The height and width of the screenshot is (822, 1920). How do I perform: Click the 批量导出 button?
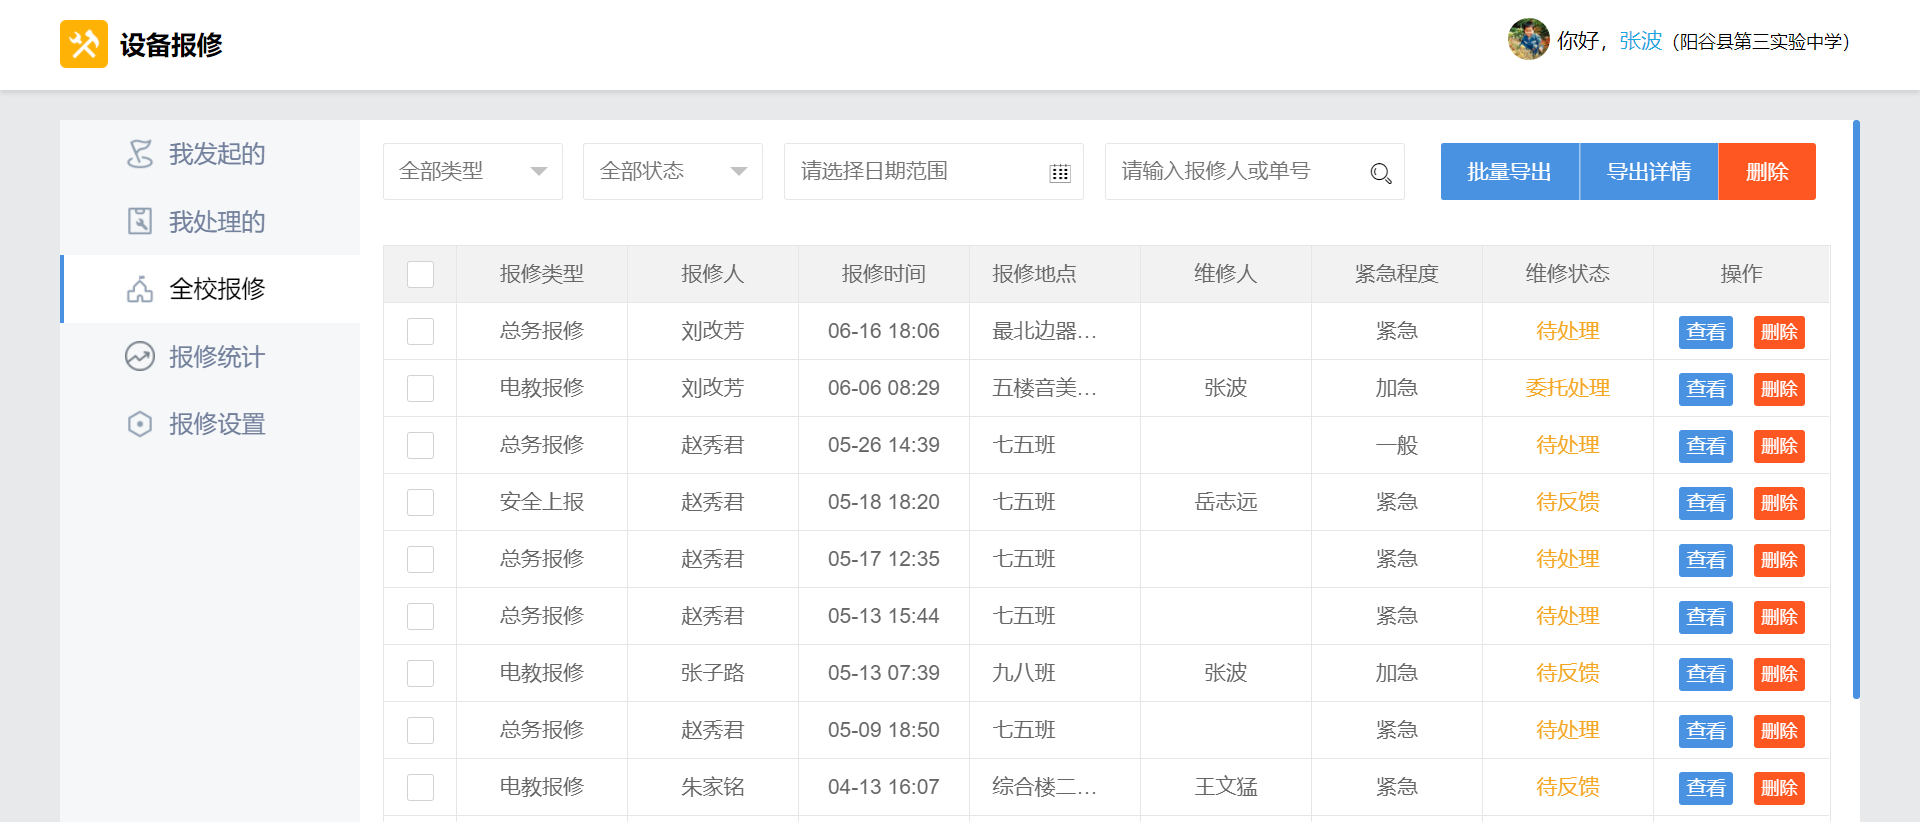click(1509, 171)
